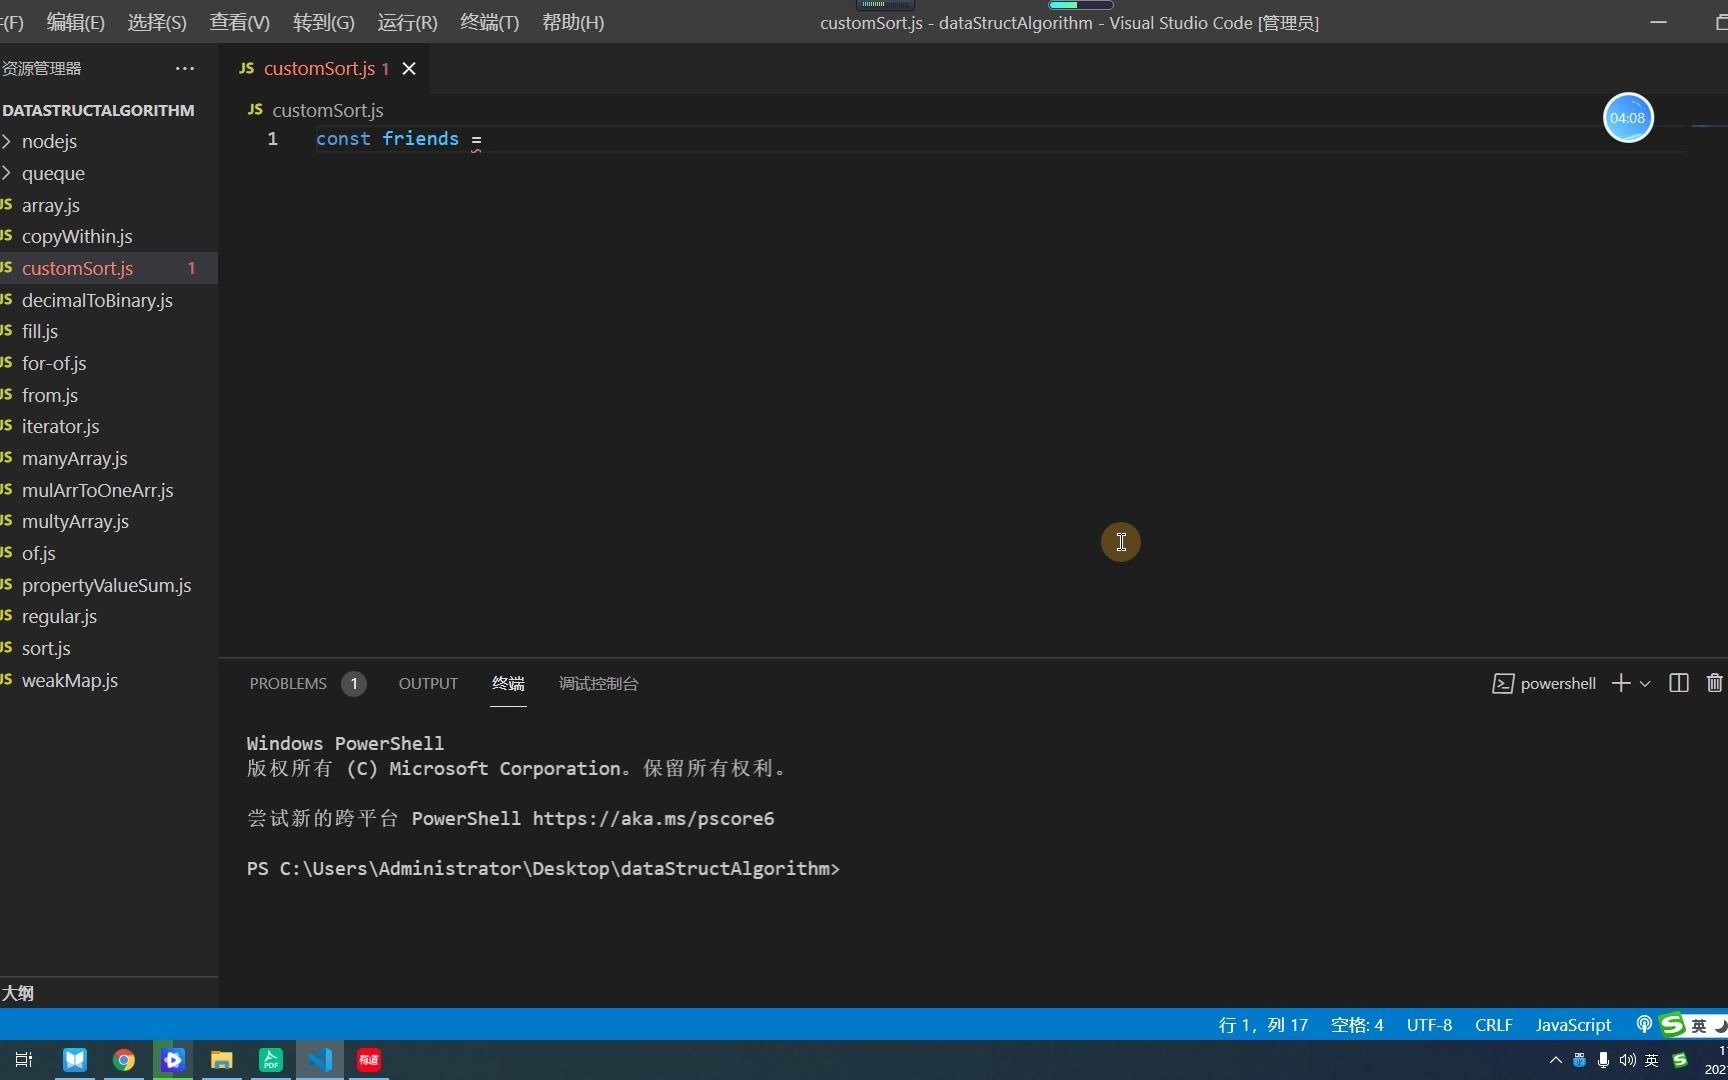Open the feedback icon in status bar
The height and width of the screenshot is (1080, 1728).
[x=1644, y=1024]
